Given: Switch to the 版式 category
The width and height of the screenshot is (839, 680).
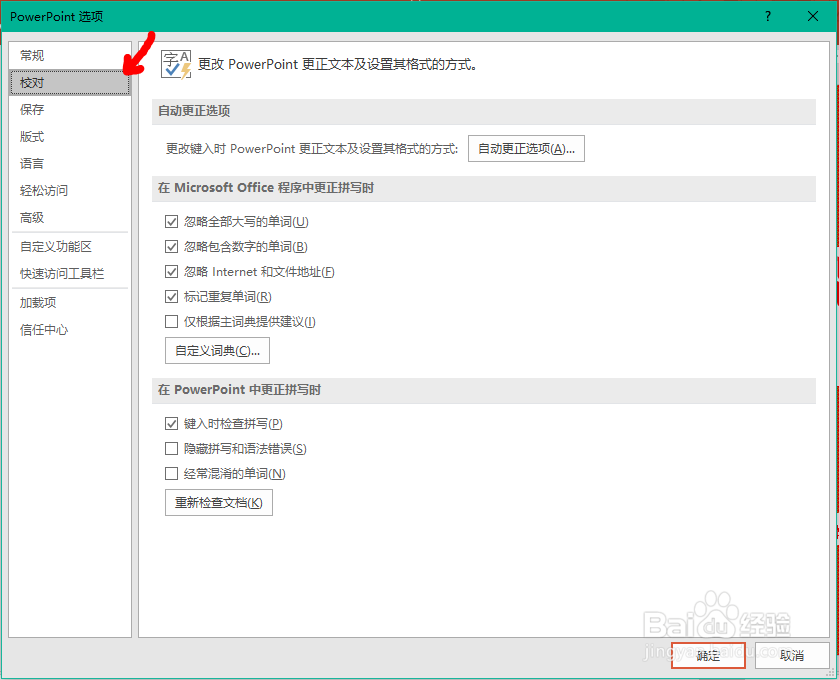Looking at the screenshot, I should tap(70, 137).
